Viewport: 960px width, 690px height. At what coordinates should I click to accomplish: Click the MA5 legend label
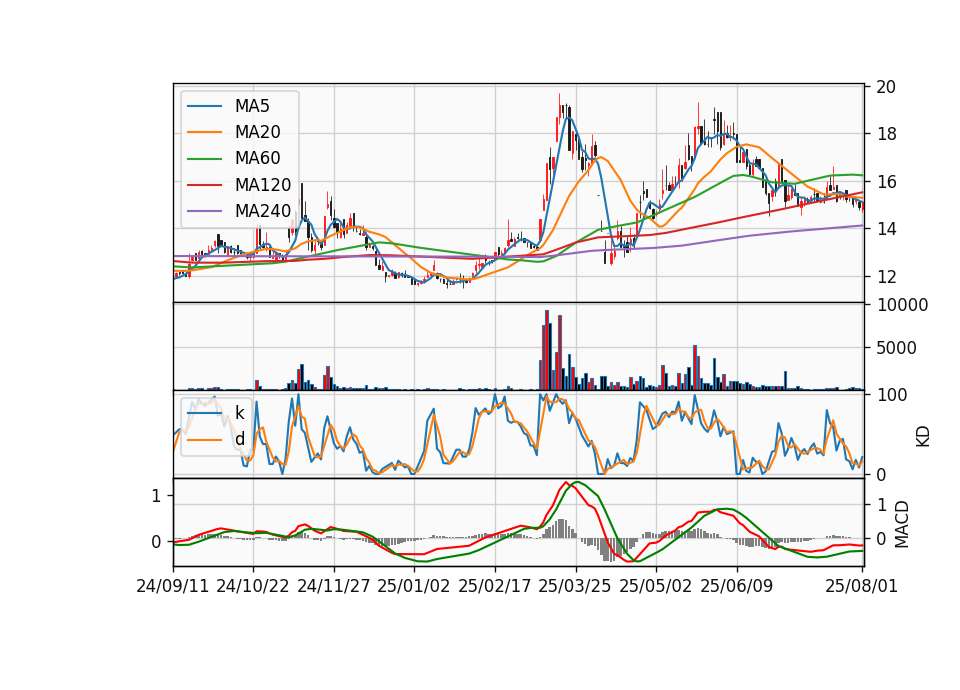252,106
